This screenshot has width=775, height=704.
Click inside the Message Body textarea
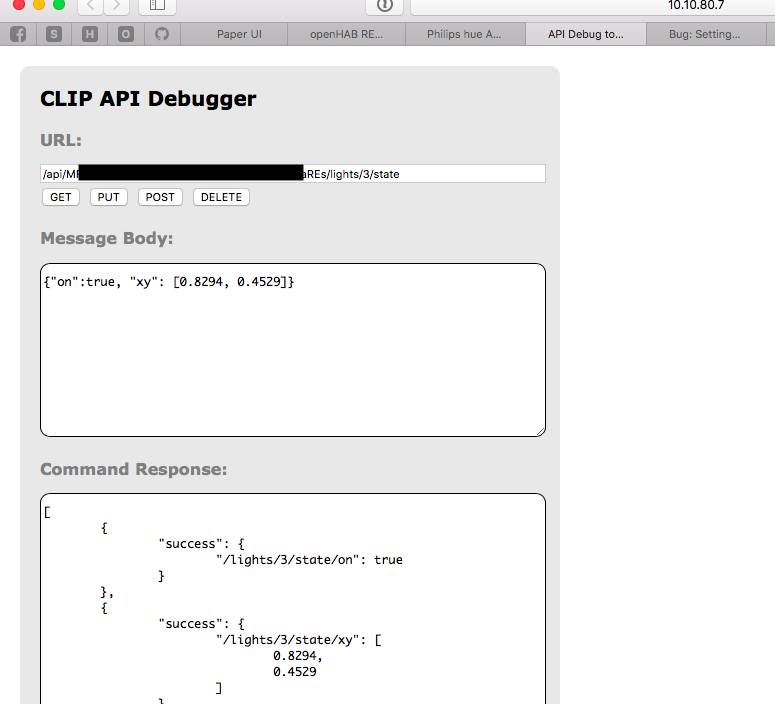(293, 350)
